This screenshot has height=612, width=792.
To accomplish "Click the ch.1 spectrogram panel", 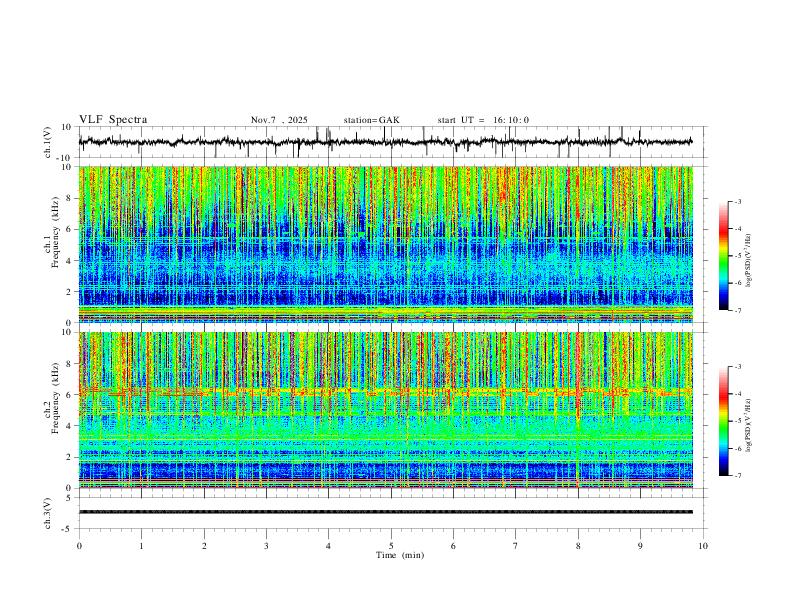I will click(385, 244).
